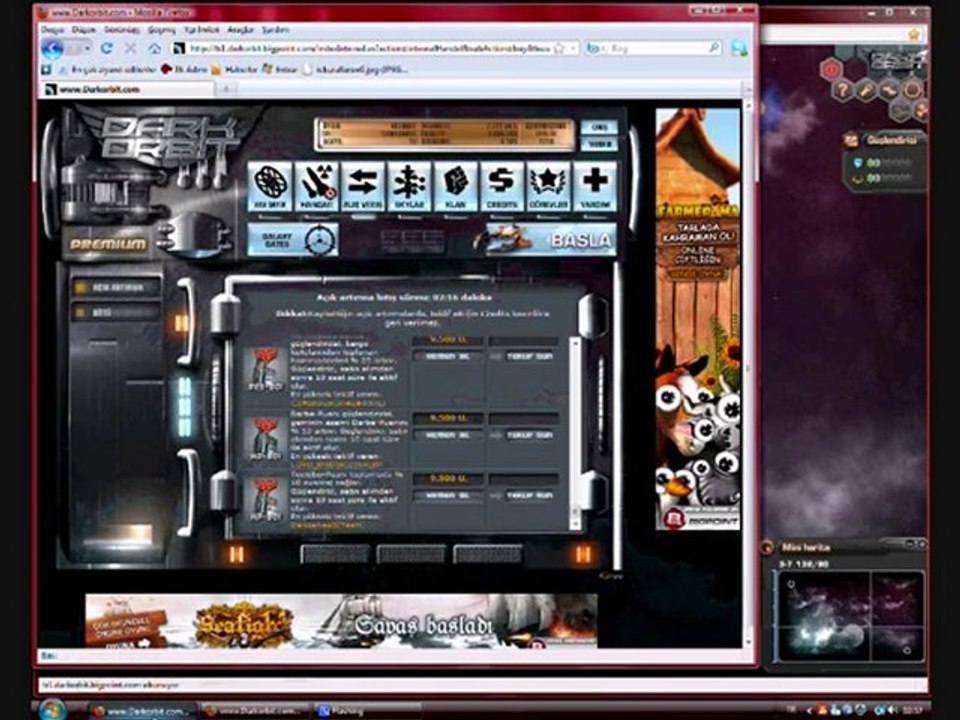Screen dimensions: 960x720
Task: Select the Açık Artırma sidebar entry
Action: coord(116,287)
